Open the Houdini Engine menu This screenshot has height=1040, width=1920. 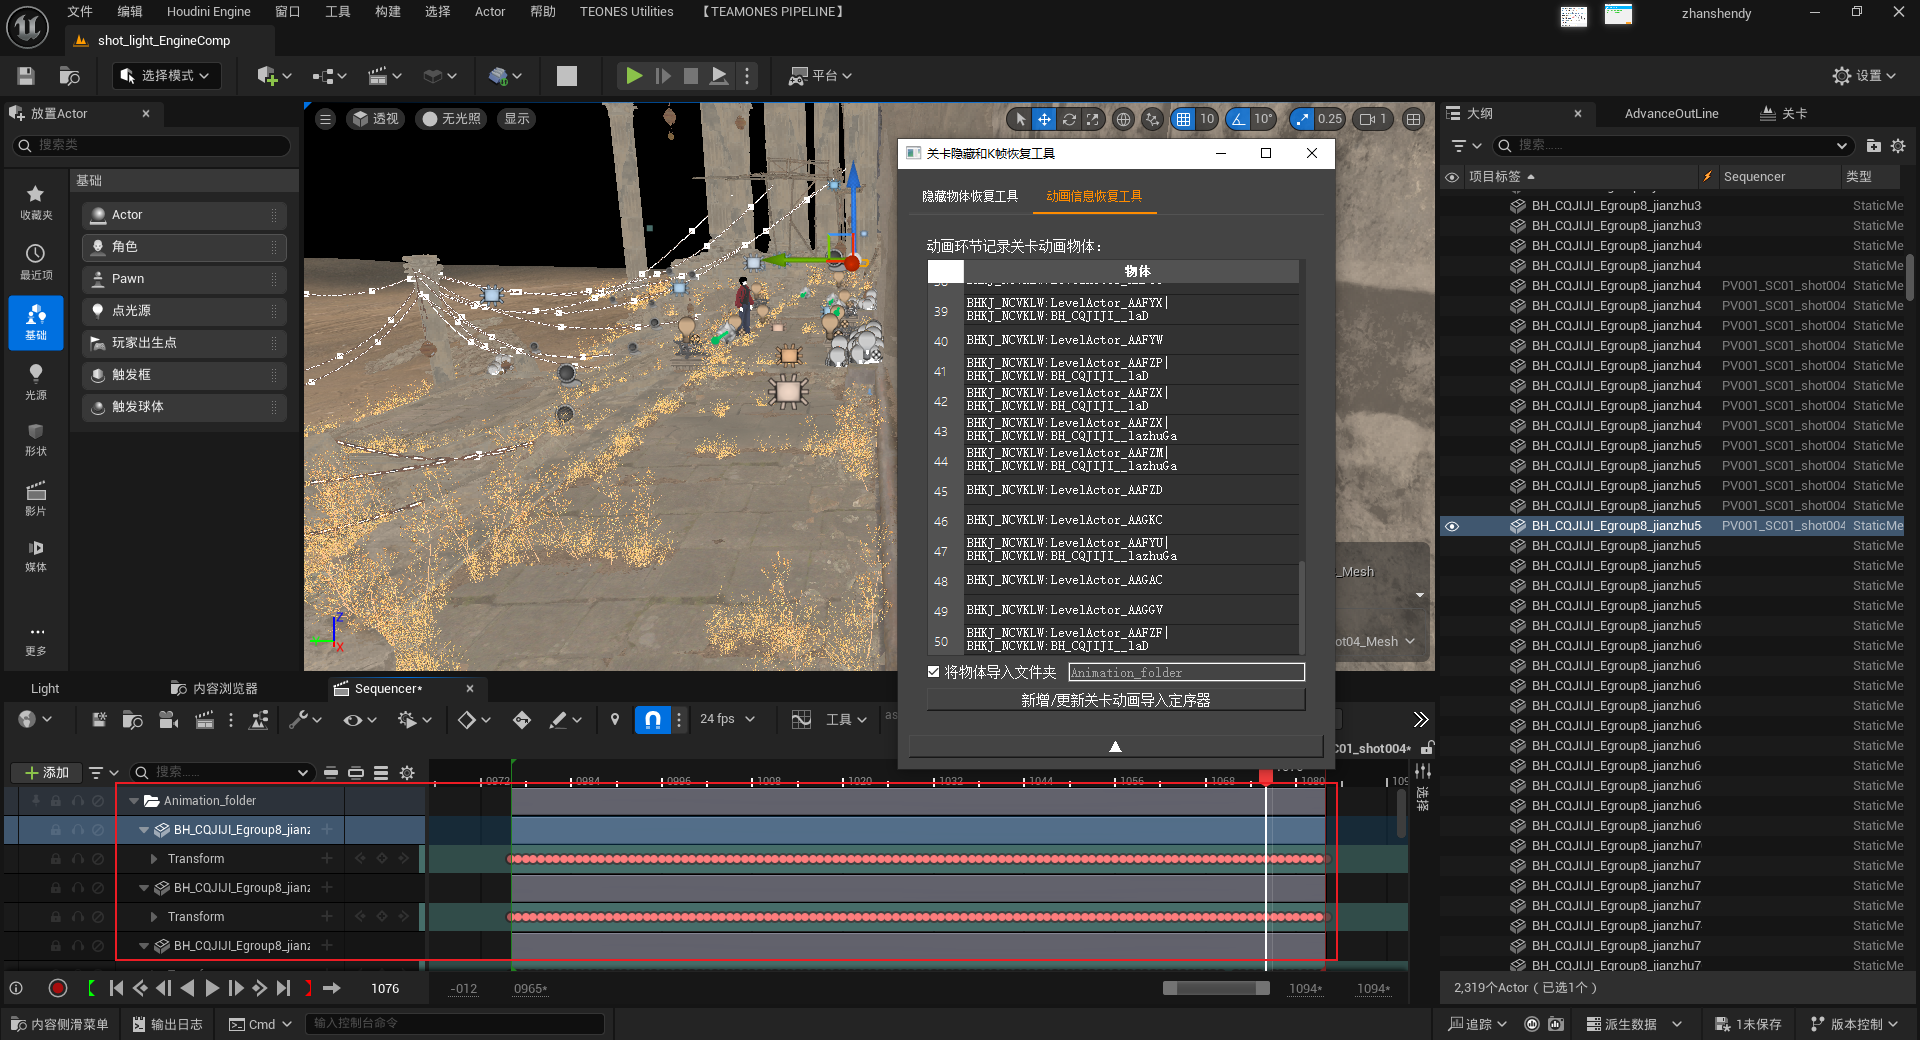pyautogui.click(x=208, y=12)
